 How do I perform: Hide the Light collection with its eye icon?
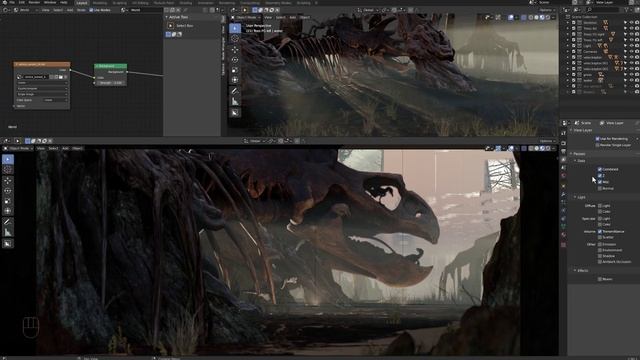point(631,46)
